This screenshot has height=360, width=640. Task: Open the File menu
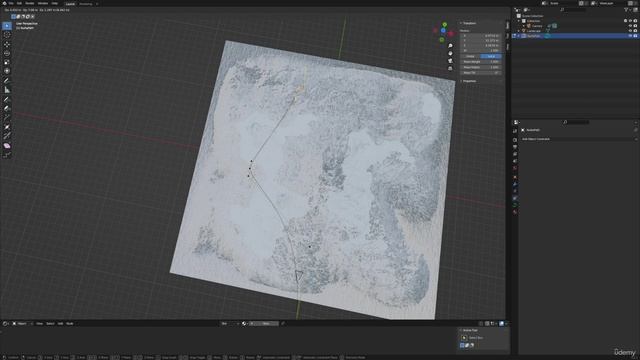coord(11,3)
